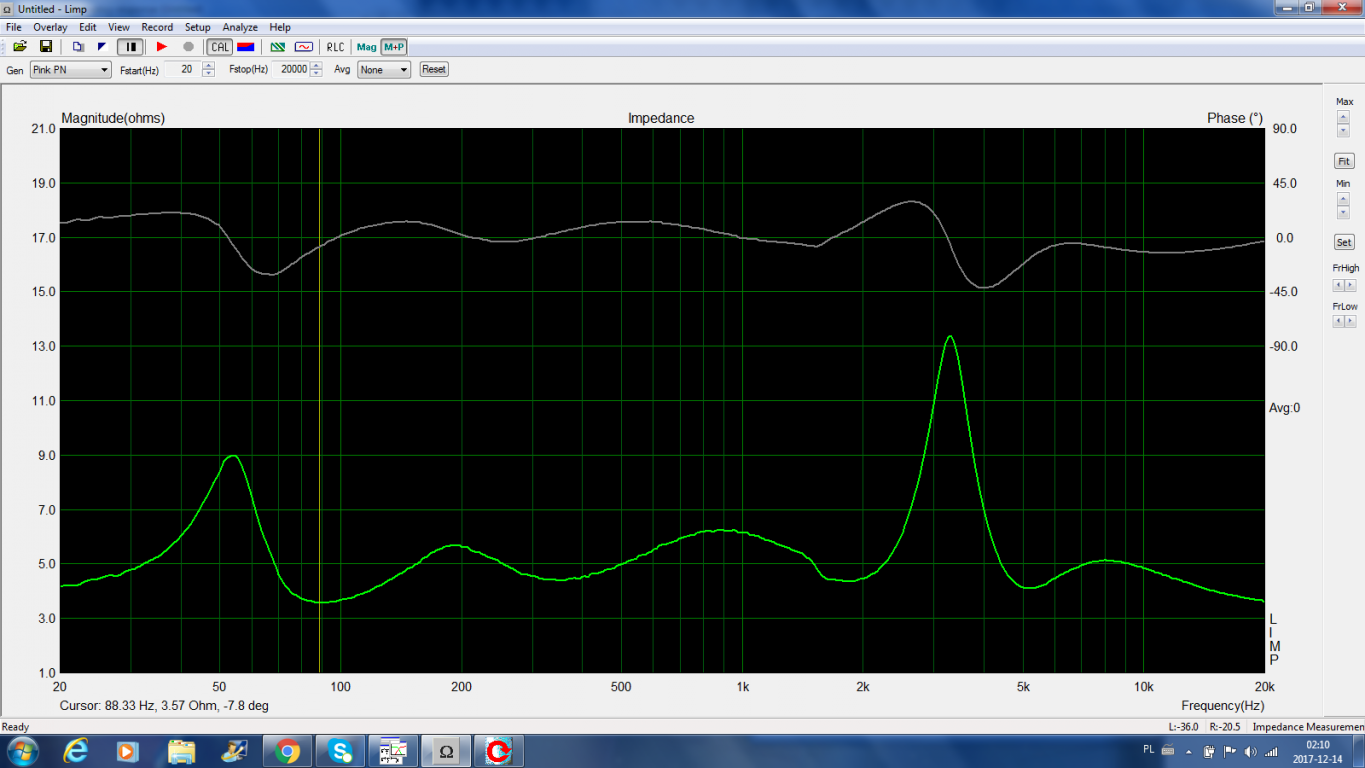Viewport: 1365px width, 768px height.
Task: Click the copy icon in the toolbar
Action: [78, 47]
